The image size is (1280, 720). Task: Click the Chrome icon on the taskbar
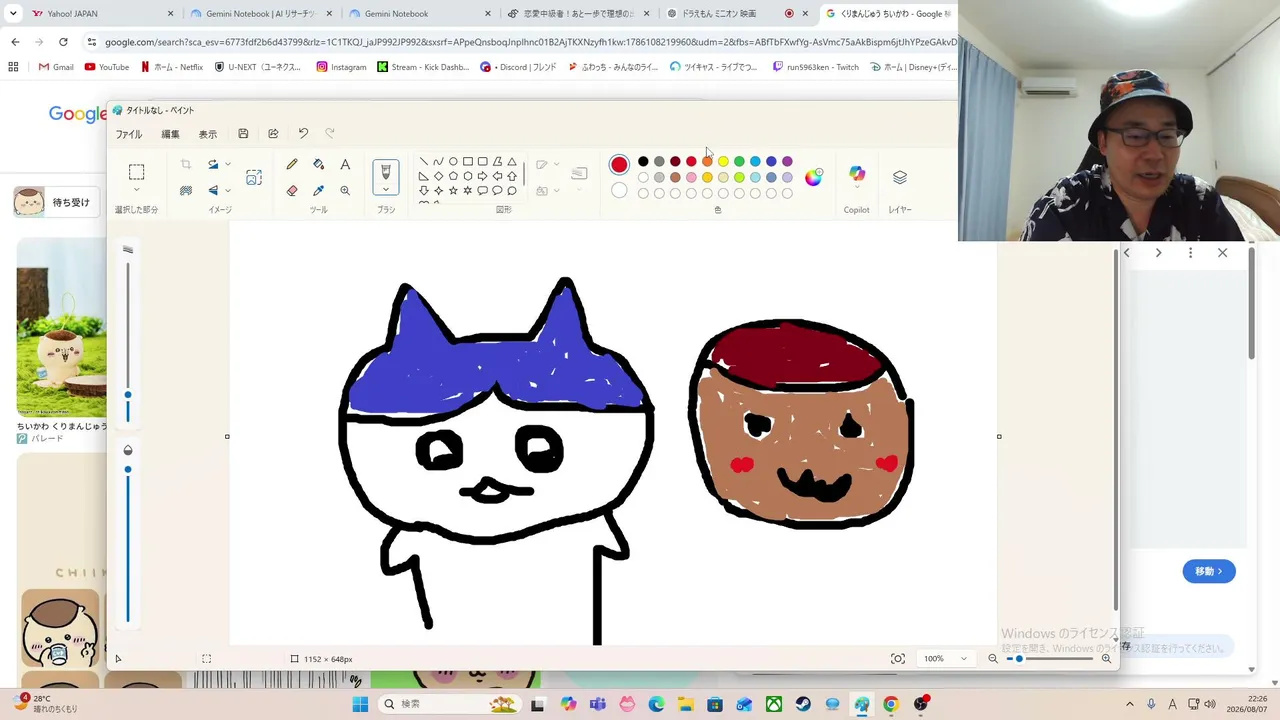click(891, 704)
